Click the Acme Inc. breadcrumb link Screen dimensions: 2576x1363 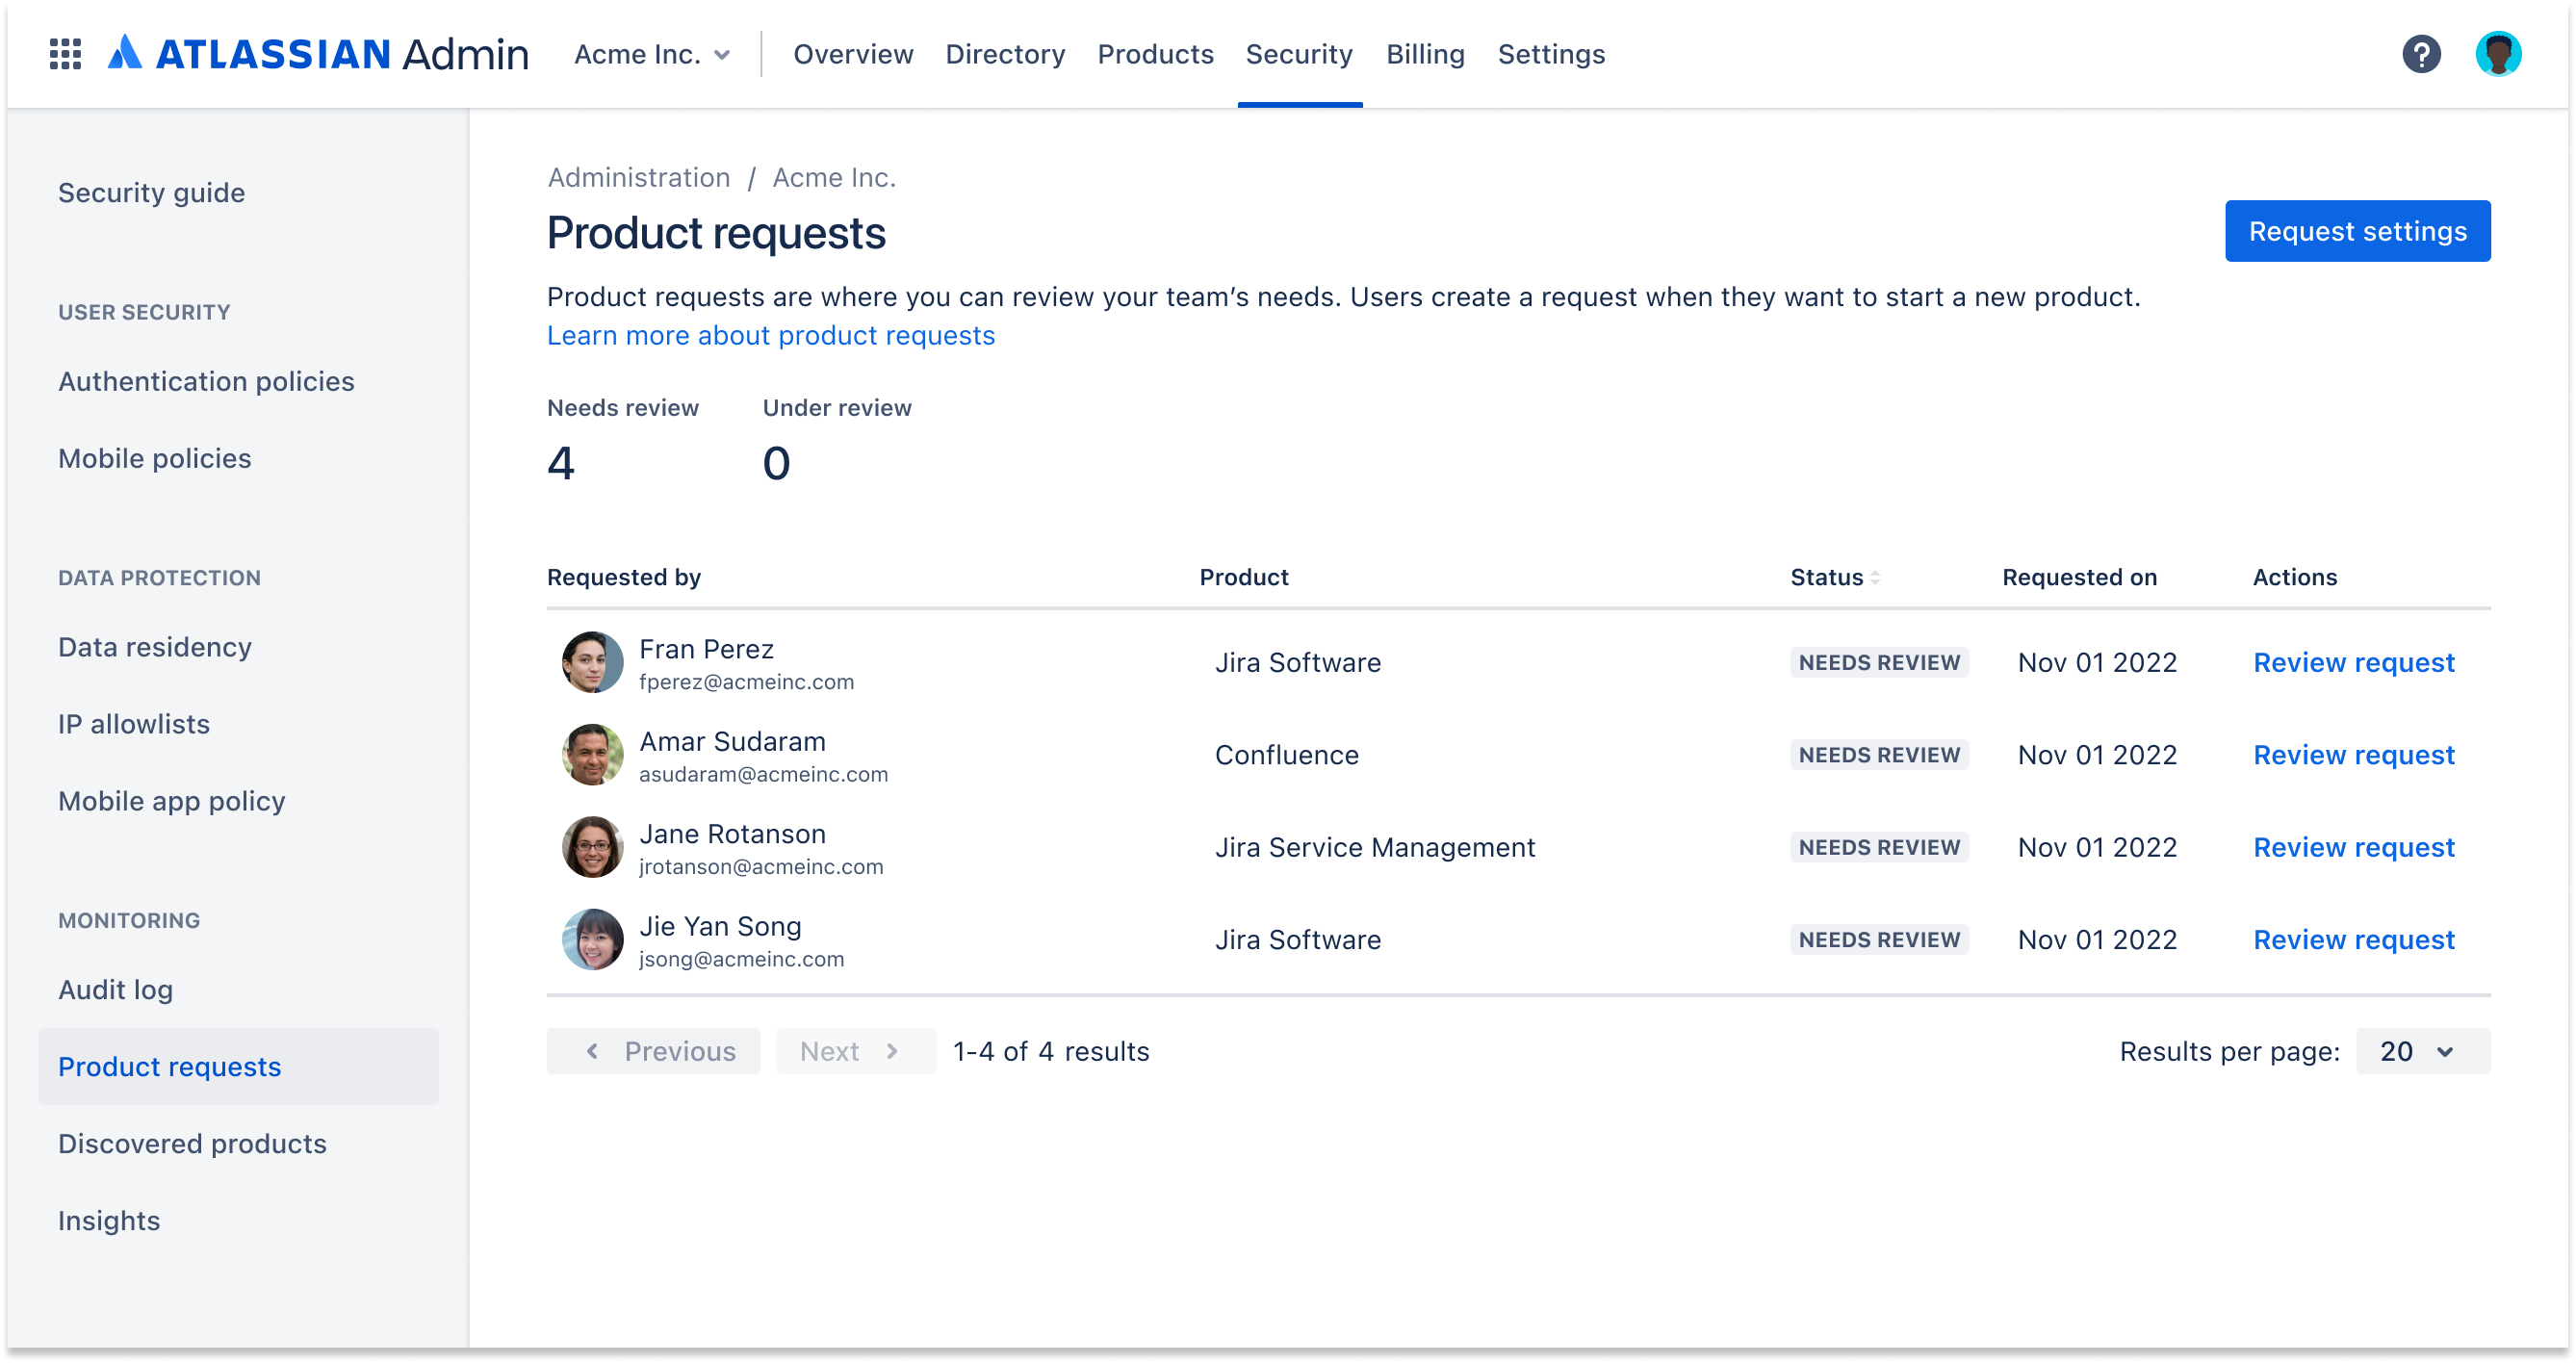[834, 177]
